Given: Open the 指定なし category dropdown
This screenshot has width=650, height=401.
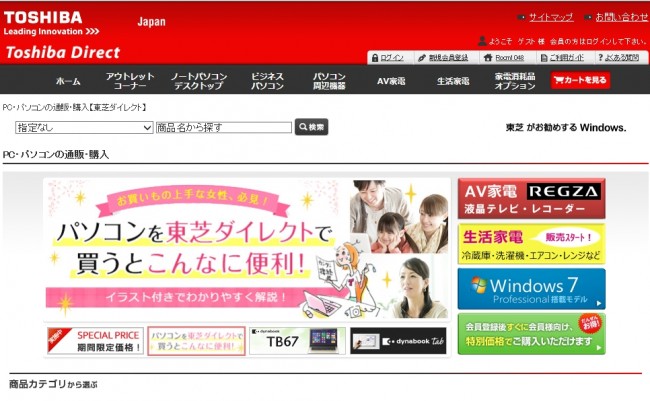Looking at the screenshot, I should [x=84, y=127].
